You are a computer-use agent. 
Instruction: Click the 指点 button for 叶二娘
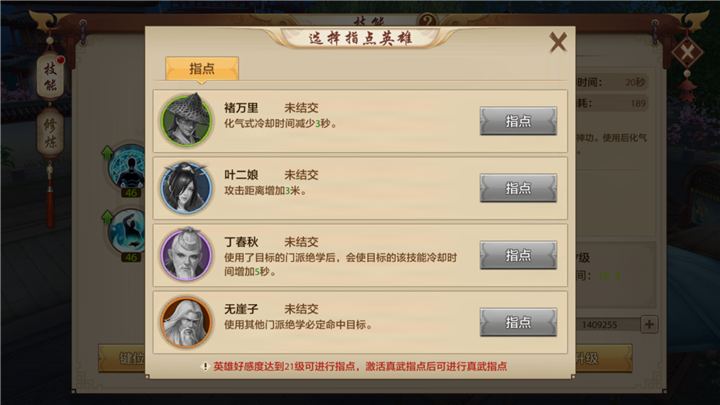(518, 188)
